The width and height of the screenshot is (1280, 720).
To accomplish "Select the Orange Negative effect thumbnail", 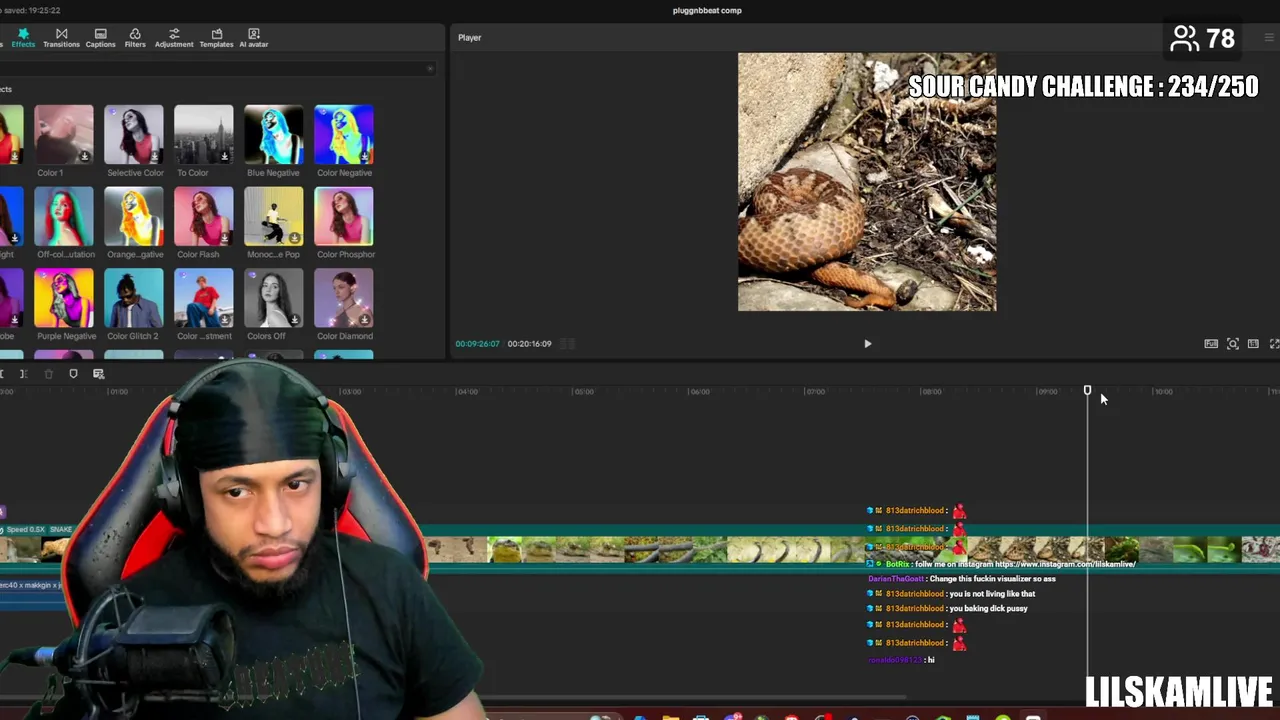I will point(134,216).
